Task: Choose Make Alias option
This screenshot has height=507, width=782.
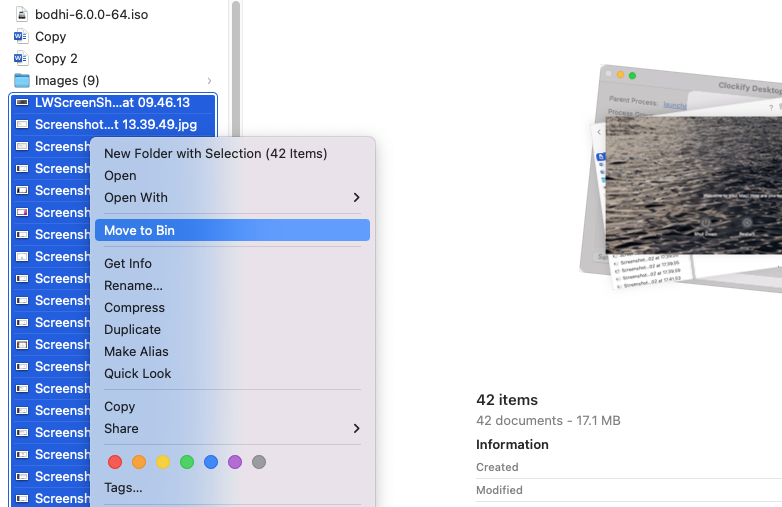Action: point(136,351)
